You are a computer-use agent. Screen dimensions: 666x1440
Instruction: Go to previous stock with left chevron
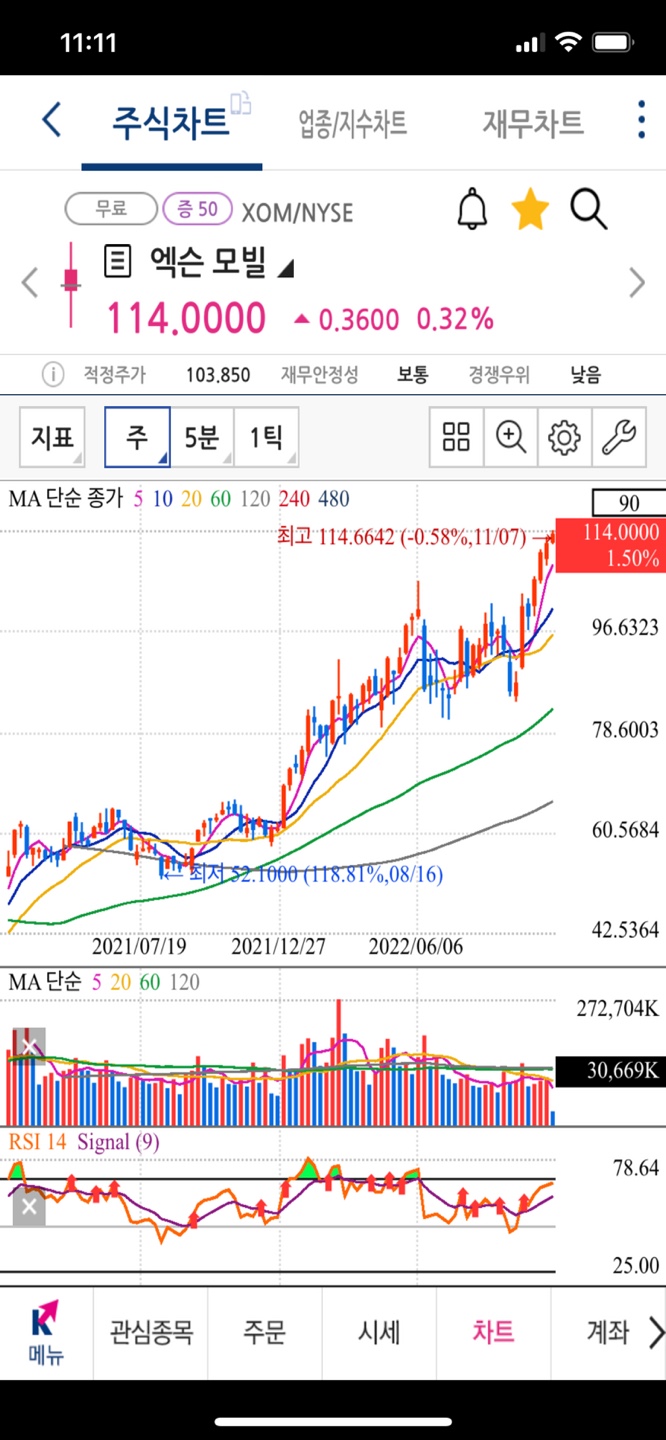30,283
